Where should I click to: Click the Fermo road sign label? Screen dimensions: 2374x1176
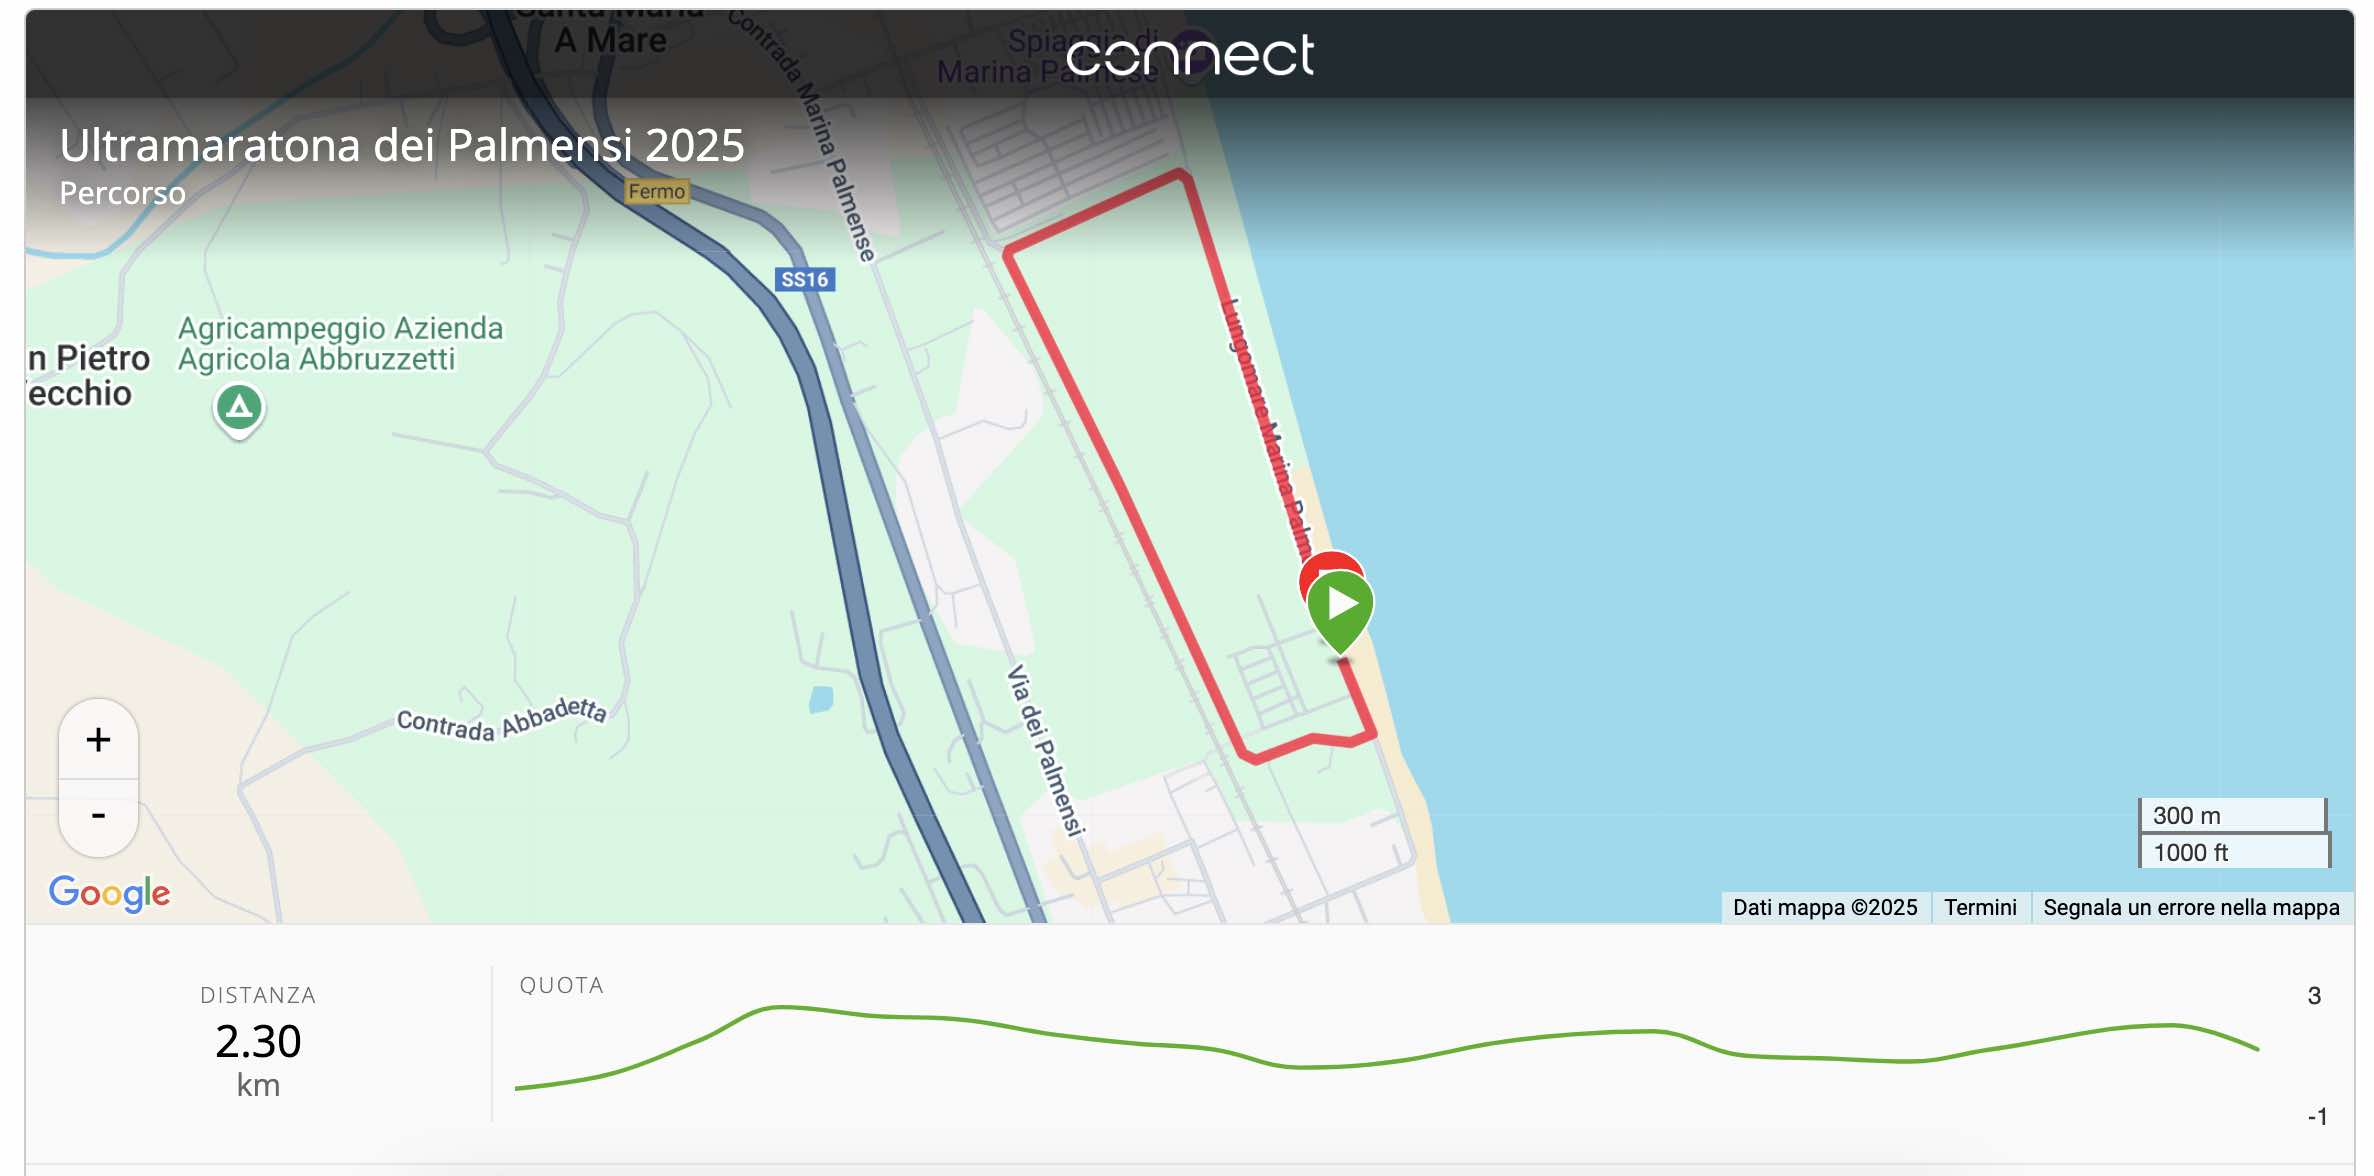coord(657,192)
